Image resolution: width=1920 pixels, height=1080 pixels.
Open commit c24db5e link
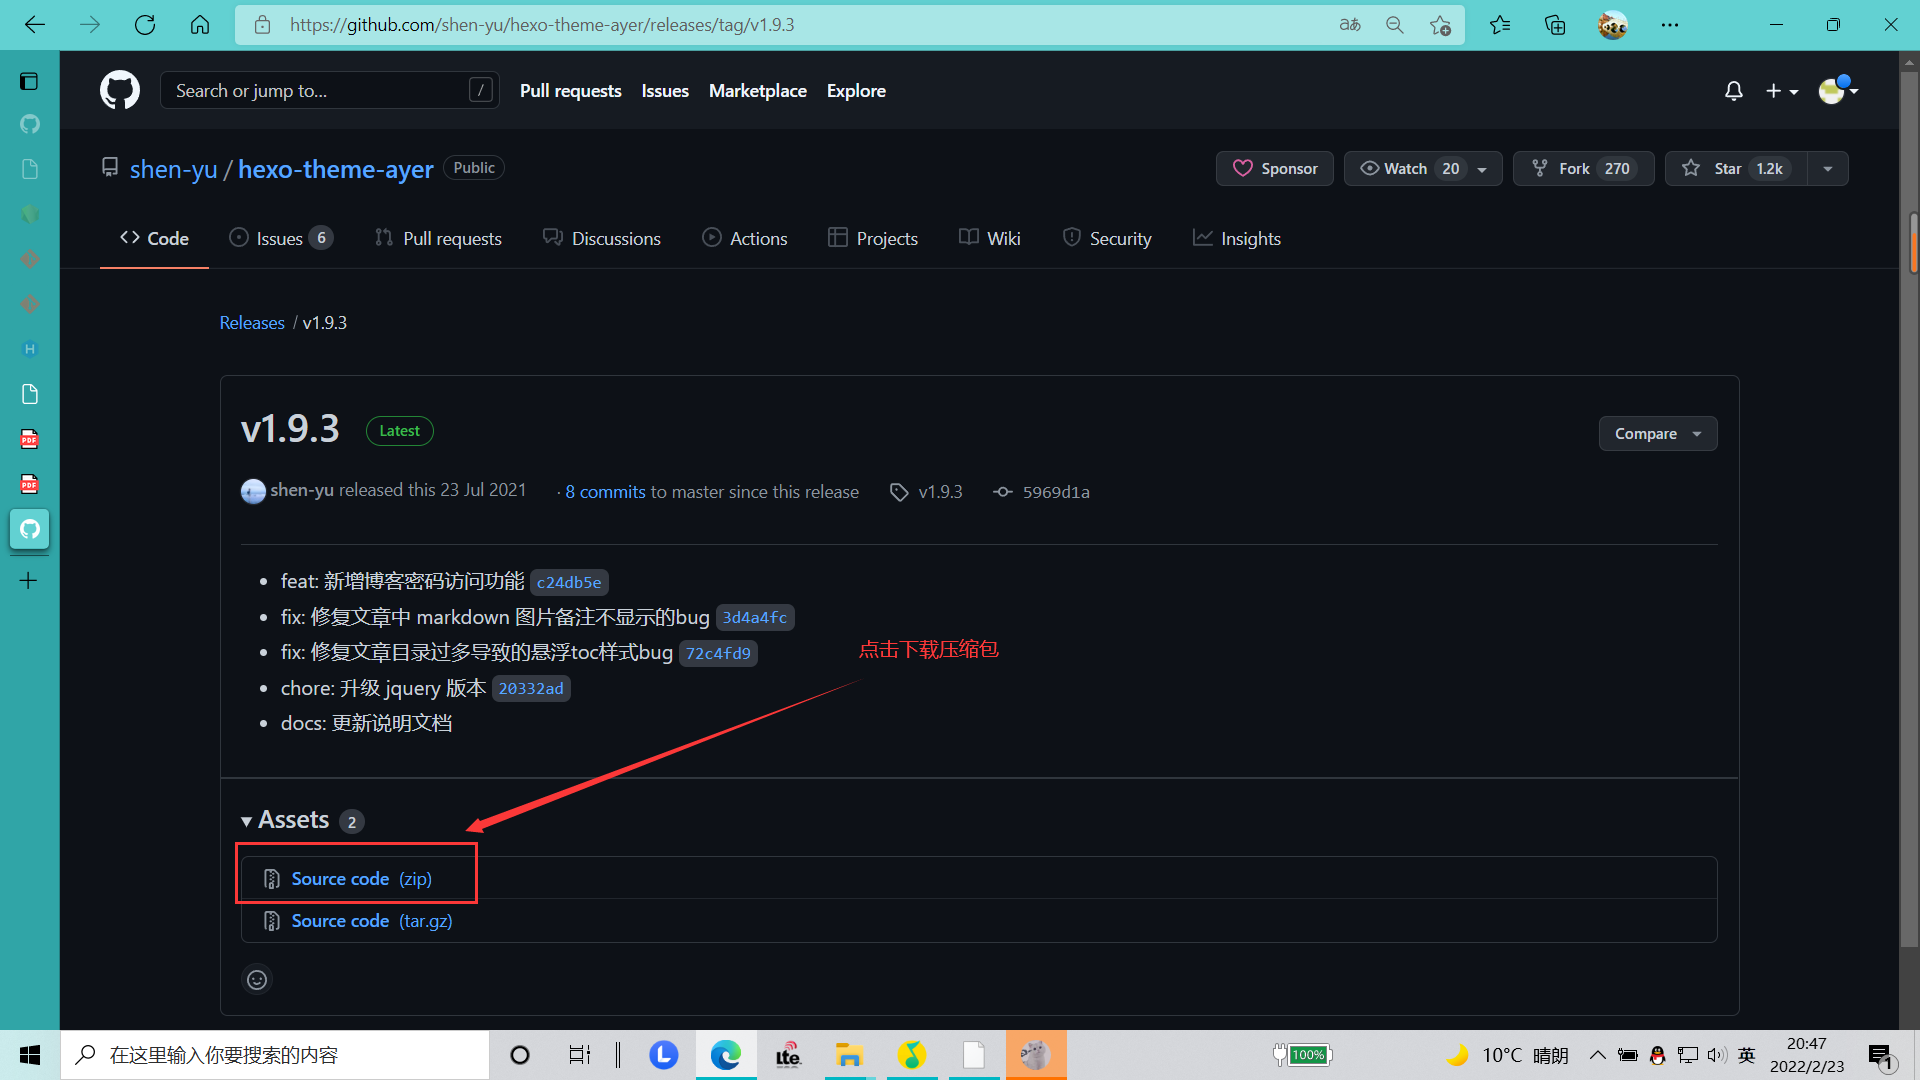(x=569, y=582)
